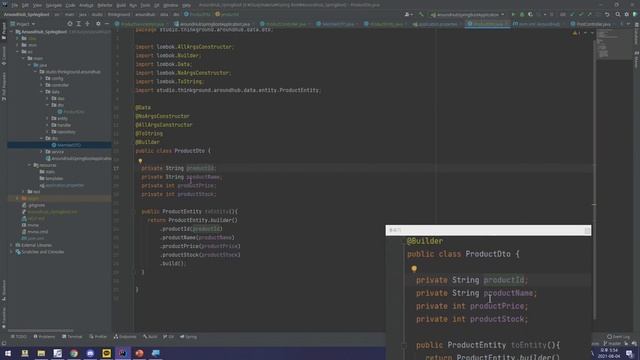
Task: Collapse the resources folder
Action: [x=29, y=165]
